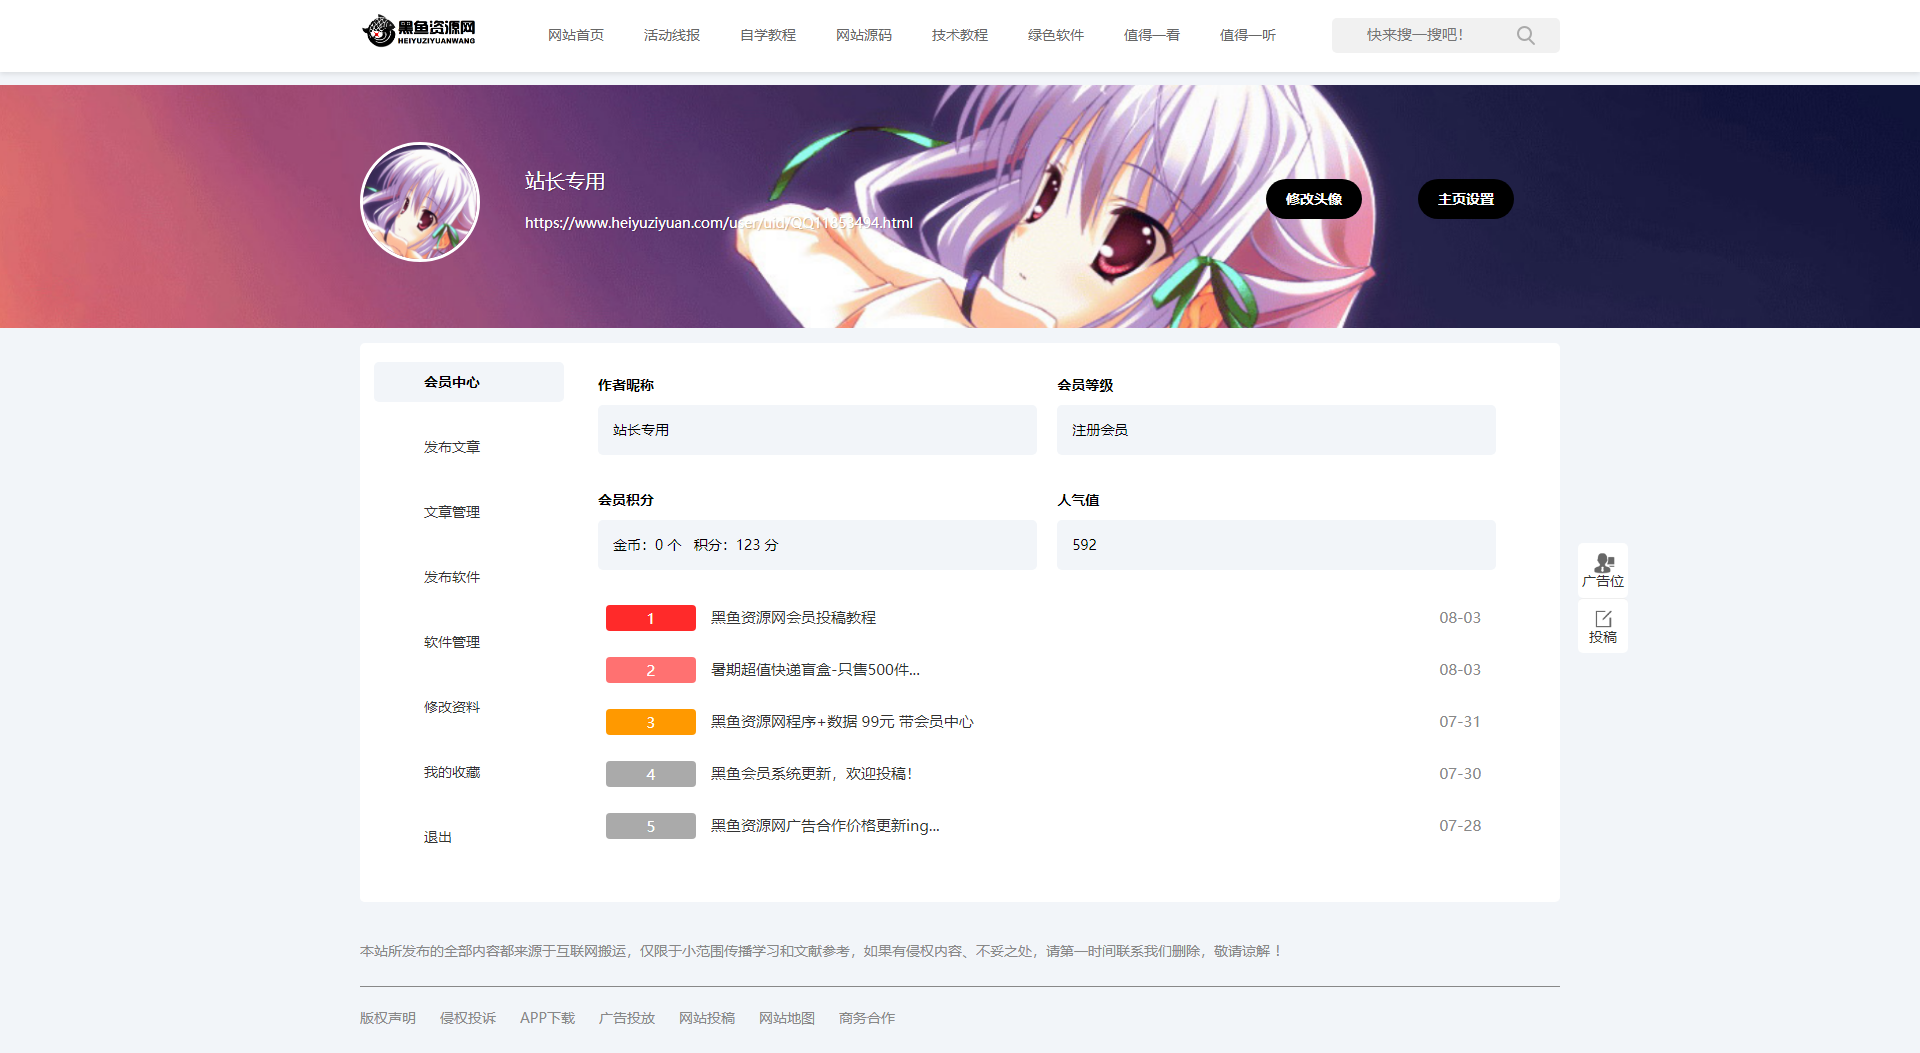Click the 投稿 floating submission icon
The image size is (1920, 1053).
tap(1602, 626)
